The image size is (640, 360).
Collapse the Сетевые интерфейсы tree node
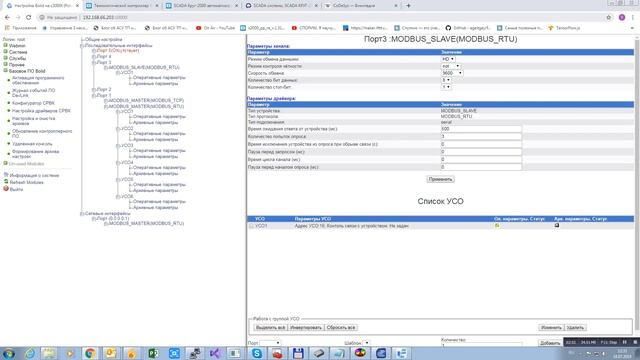(82, 213)
